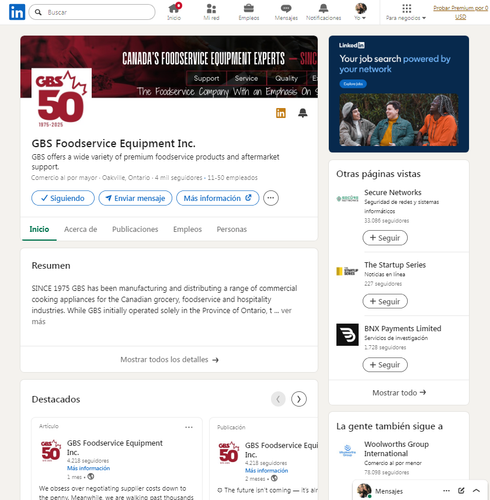Click GBS 50 logo in Artículo card
The height and width of the screenshot is (500, 490).
click(x=51, y=450)
